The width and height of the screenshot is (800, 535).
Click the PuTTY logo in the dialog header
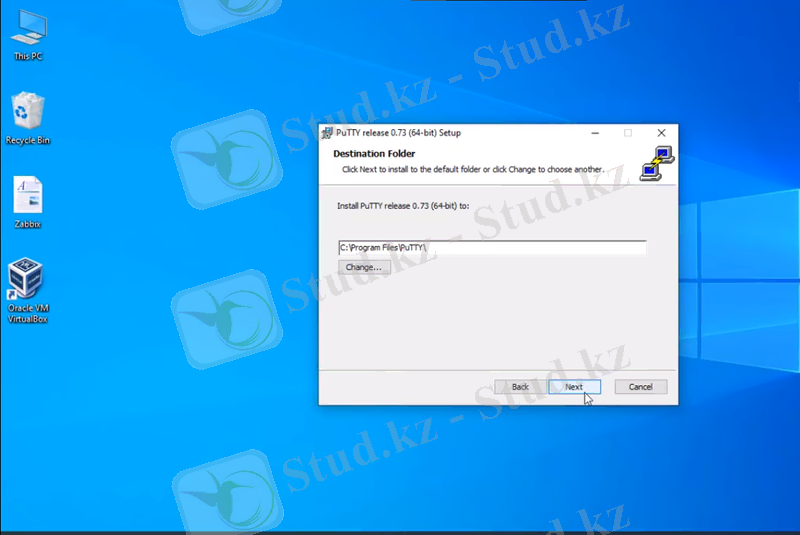[x=657, y=163]
